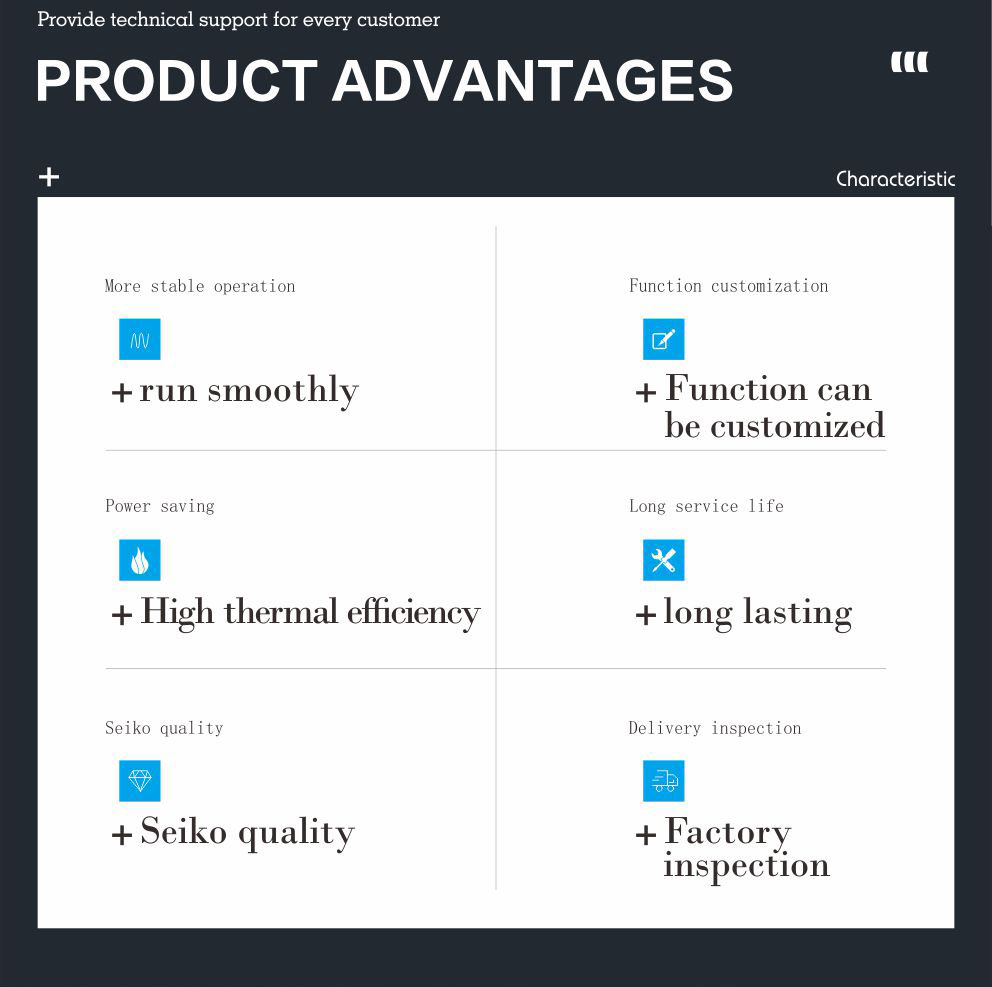Click the large 'Seiko quality' heading
The width and height of the screenshot is (992, 987).
pos(247,832)
